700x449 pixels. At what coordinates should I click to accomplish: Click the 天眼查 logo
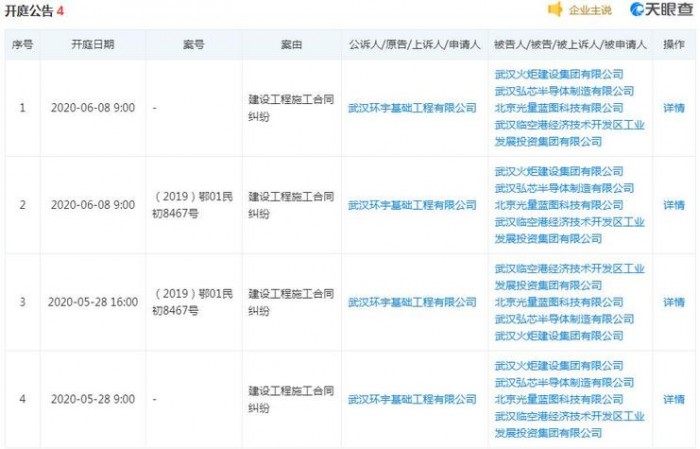[661, 9]
